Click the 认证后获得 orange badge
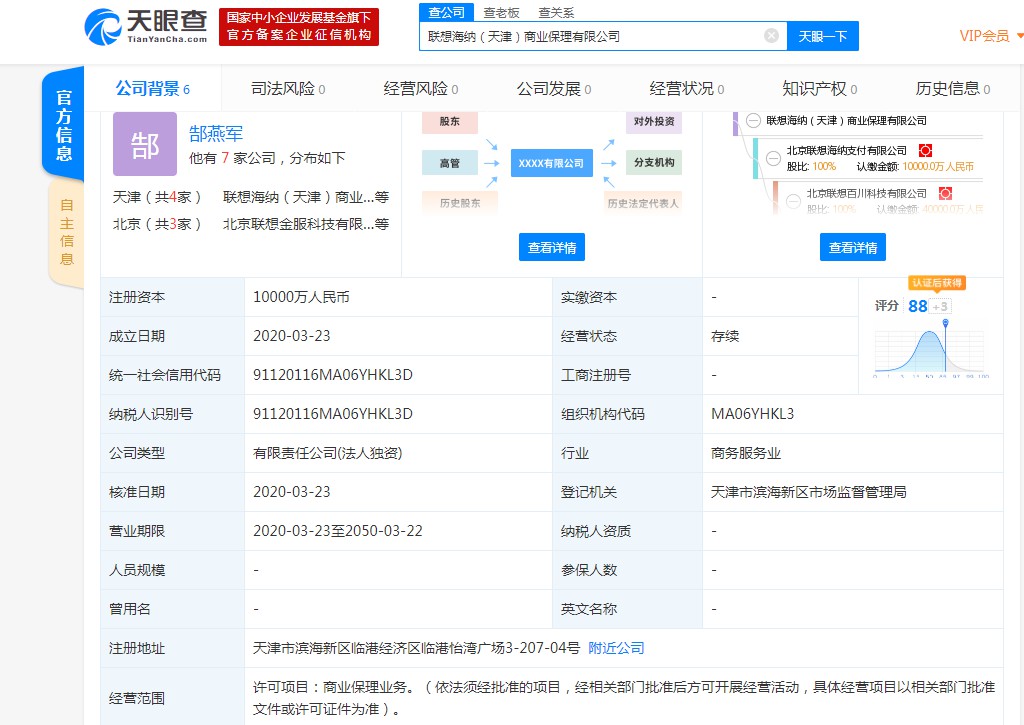 pyautogui.click(x=937, y=283)
